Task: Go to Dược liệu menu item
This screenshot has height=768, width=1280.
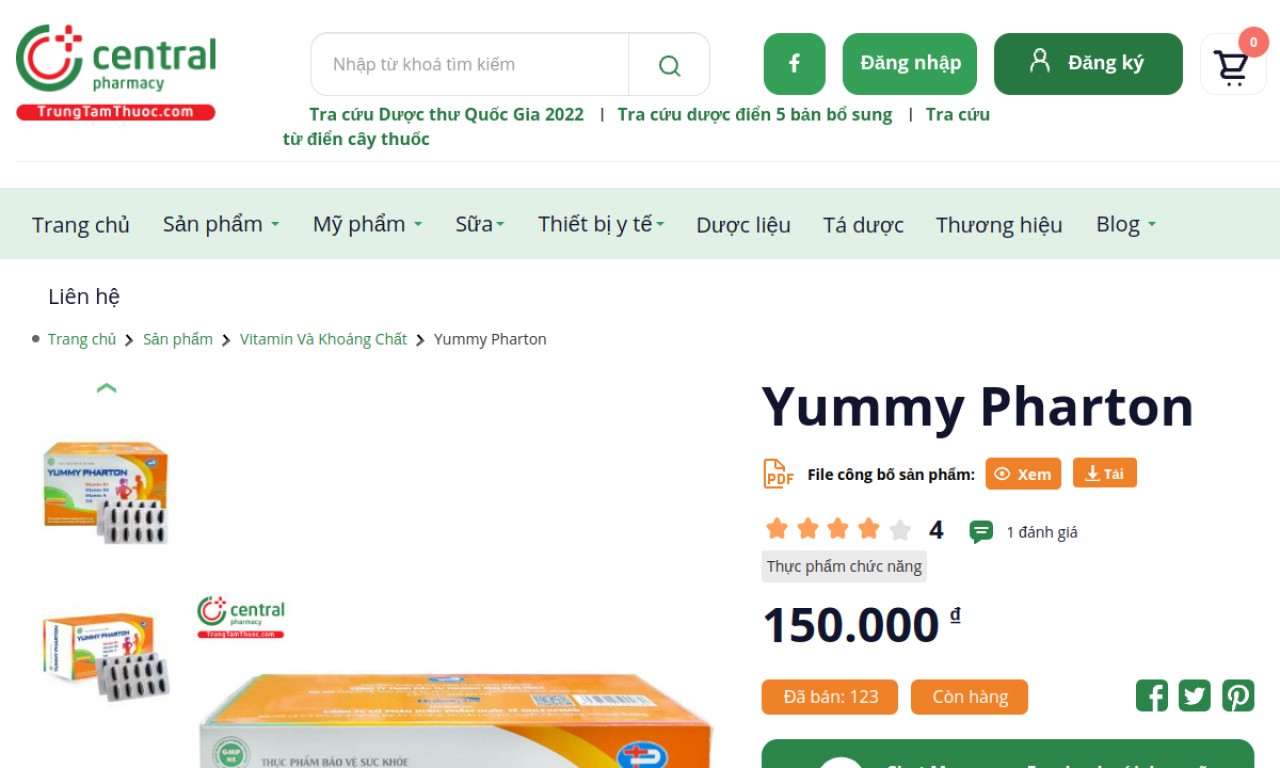Action: coord(743,225)
